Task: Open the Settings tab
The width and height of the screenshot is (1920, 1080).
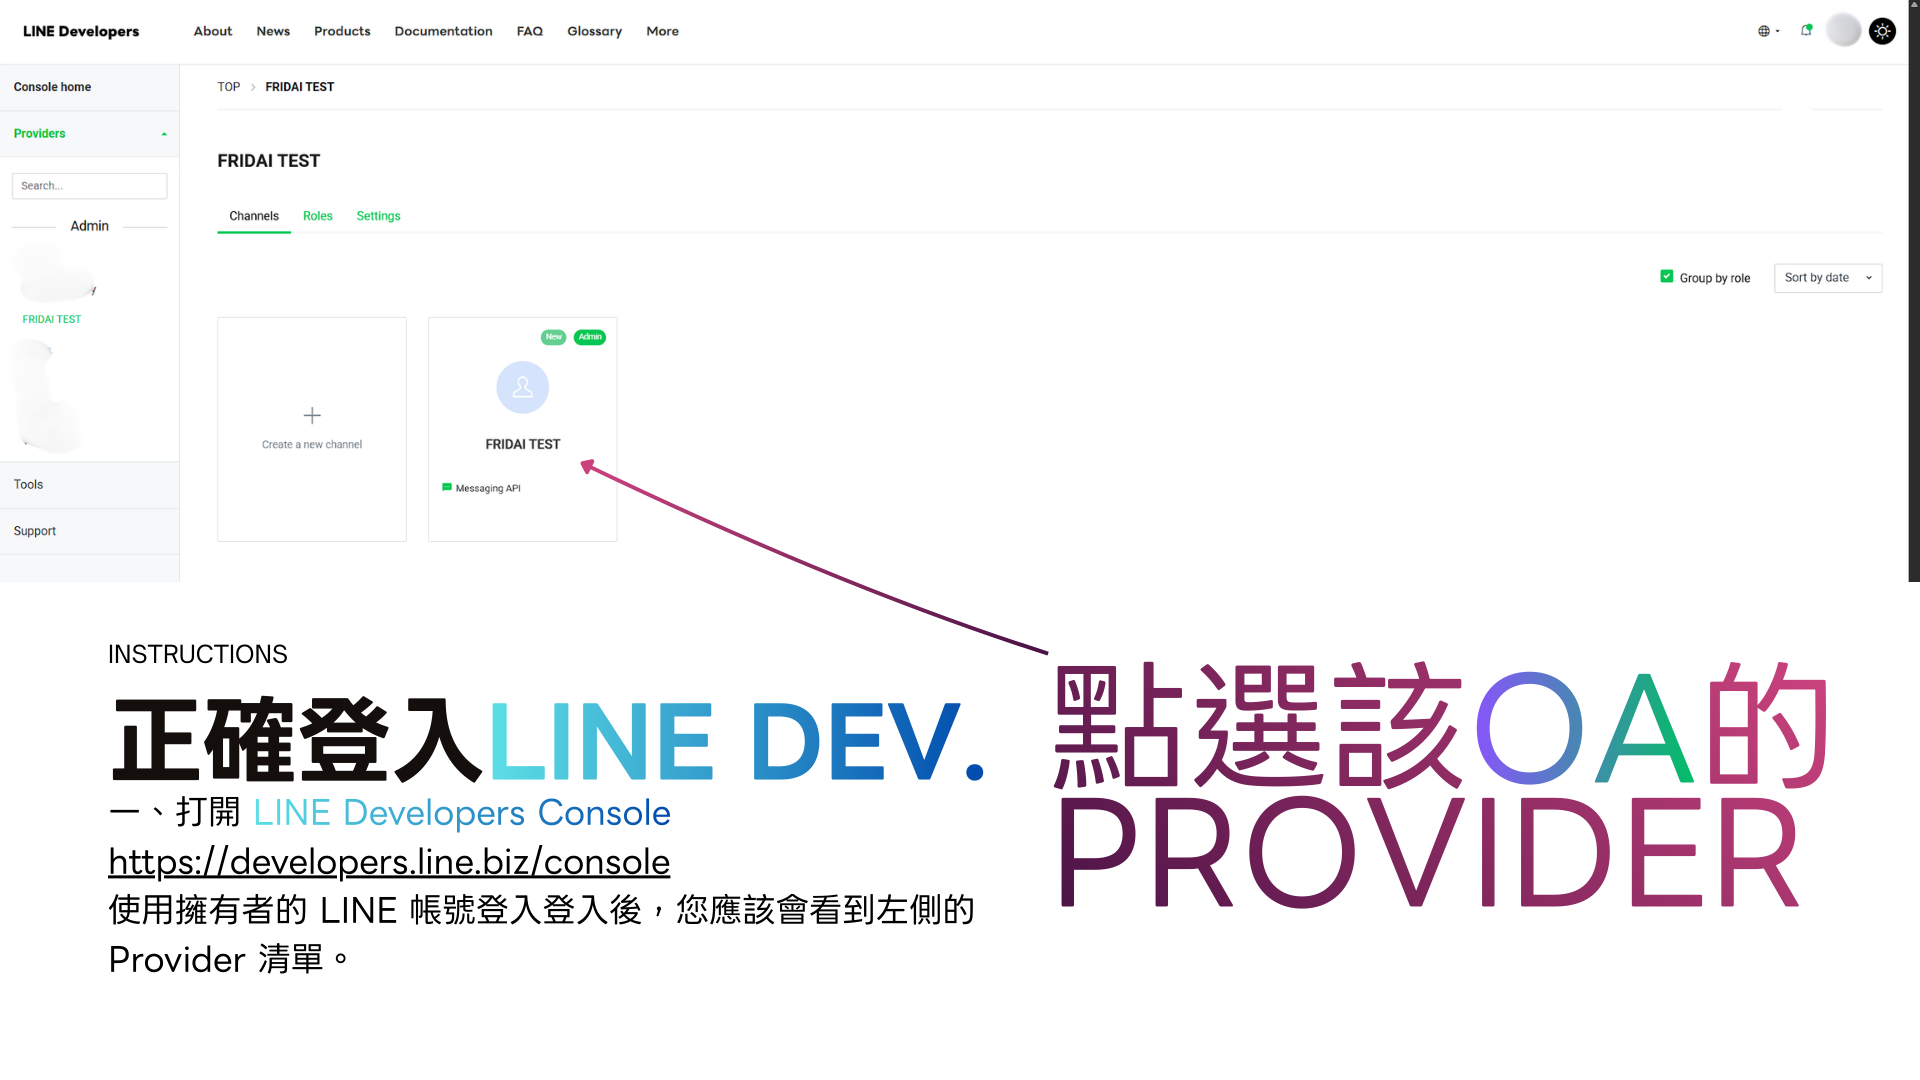Action: pyautogui.click(x=378, y=216)
